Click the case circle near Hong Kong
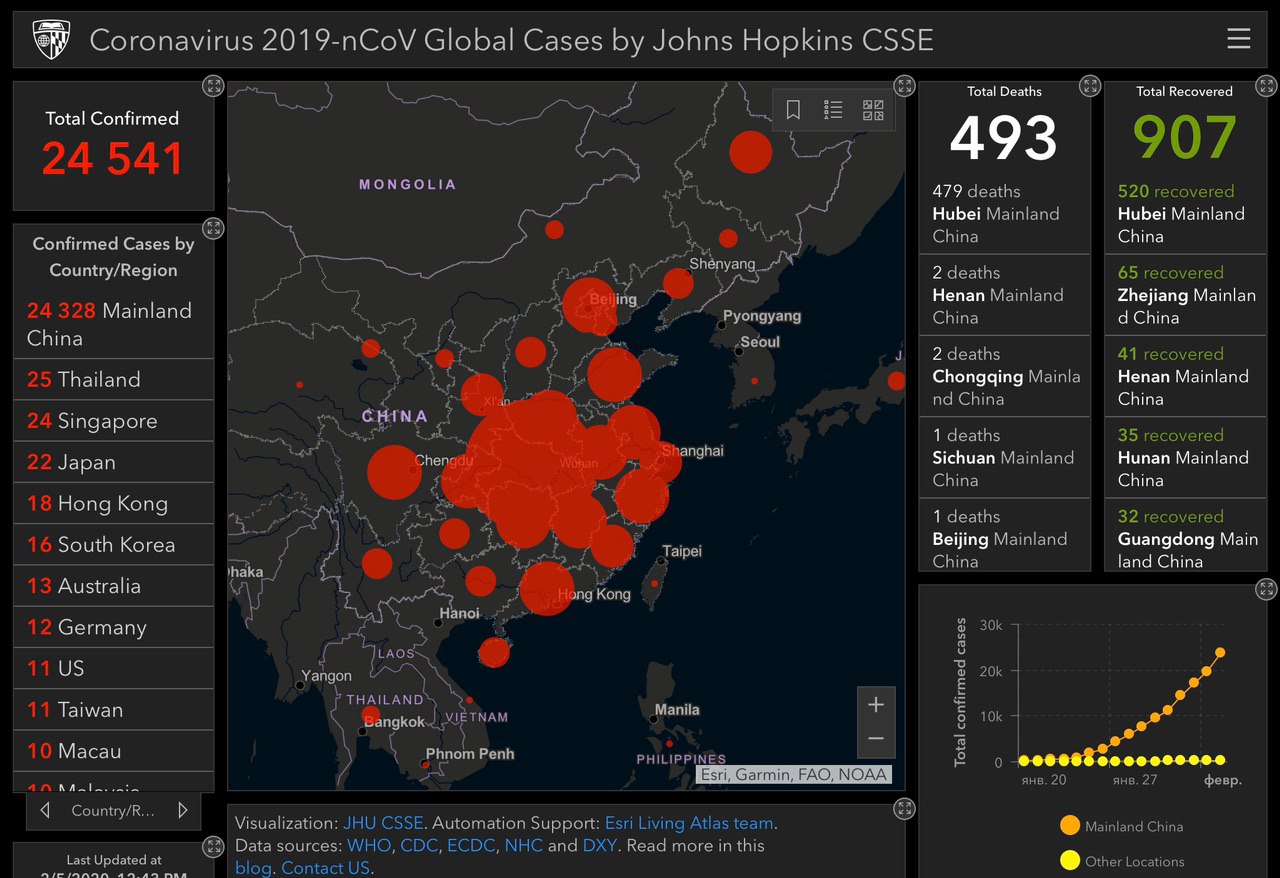This screenshot has height=878, width=1280. tap(547, 588)
